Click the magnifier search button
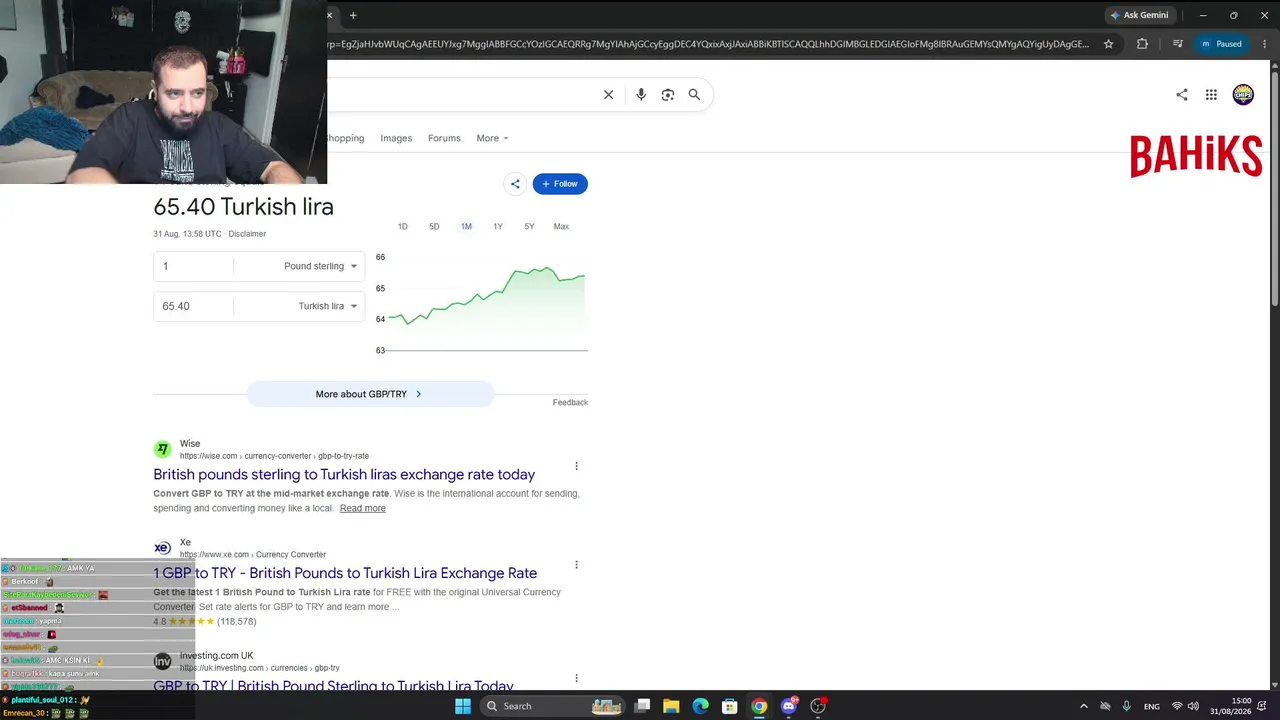Image resolution: width=1280 pixels, height=720 pixels. [x=694, y=94]
